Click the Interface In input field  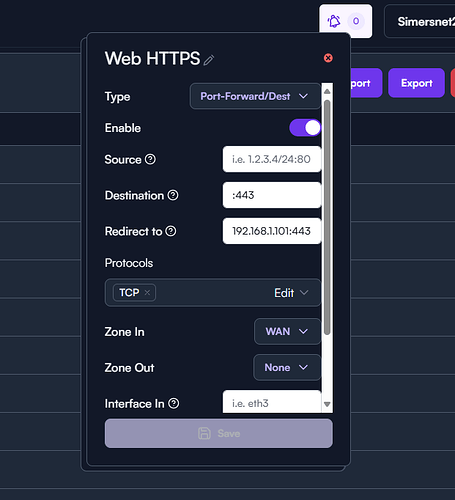272,402
